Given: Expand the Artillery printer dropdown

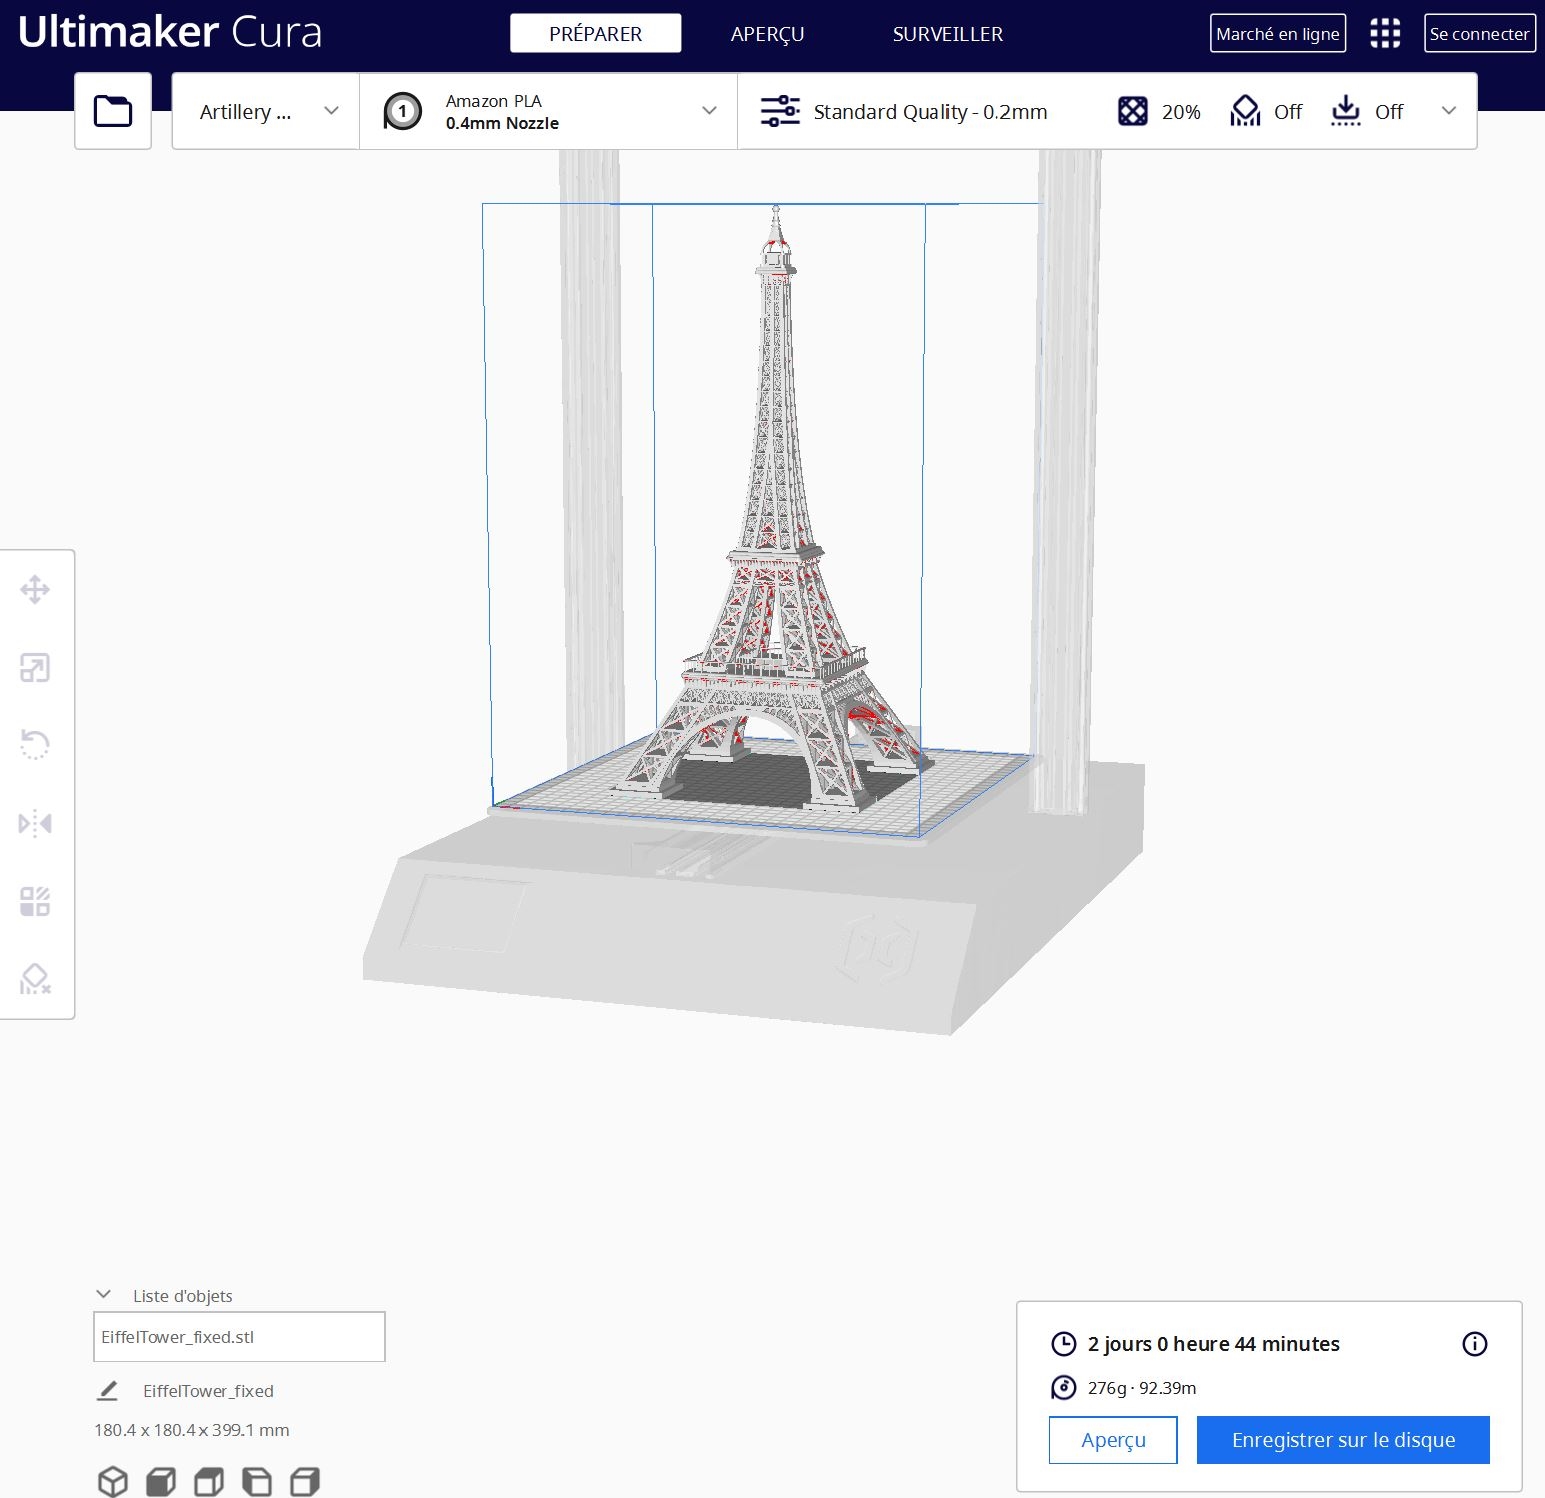Looking at the screenshot, I should 266,111.
